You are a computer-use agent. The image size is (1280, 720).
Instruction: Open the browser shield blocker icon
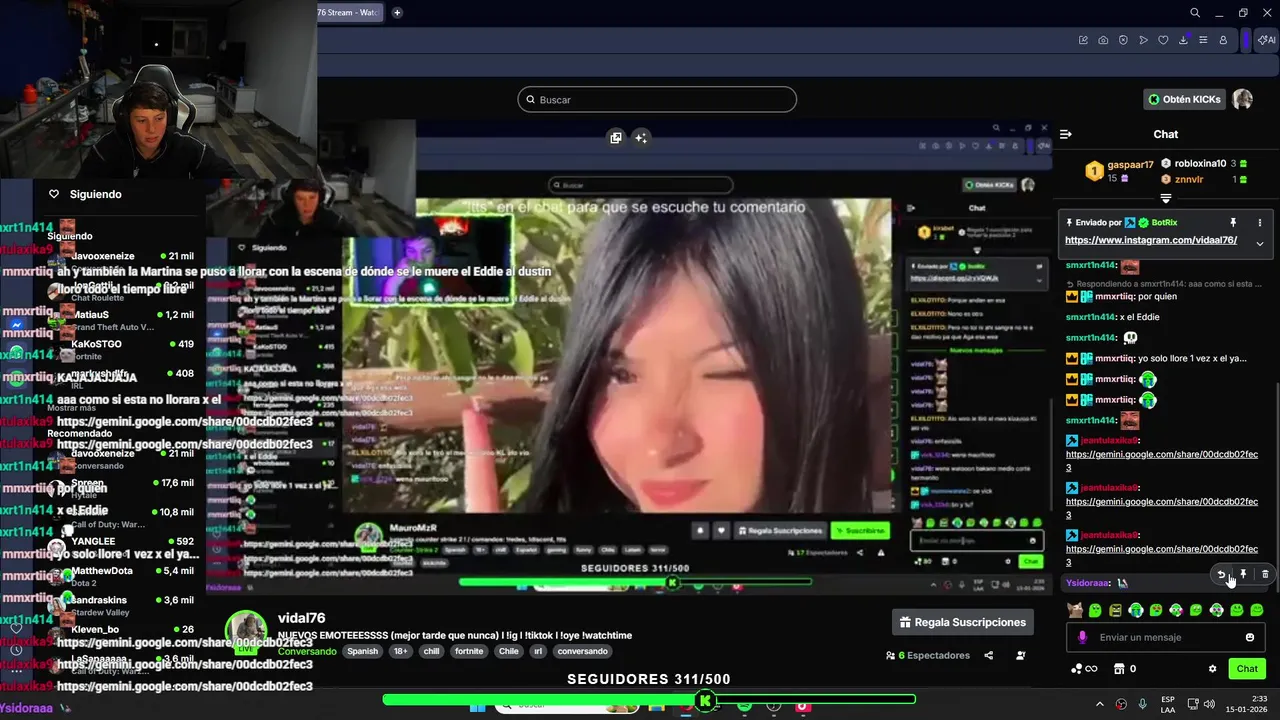tap(1123, 40)
